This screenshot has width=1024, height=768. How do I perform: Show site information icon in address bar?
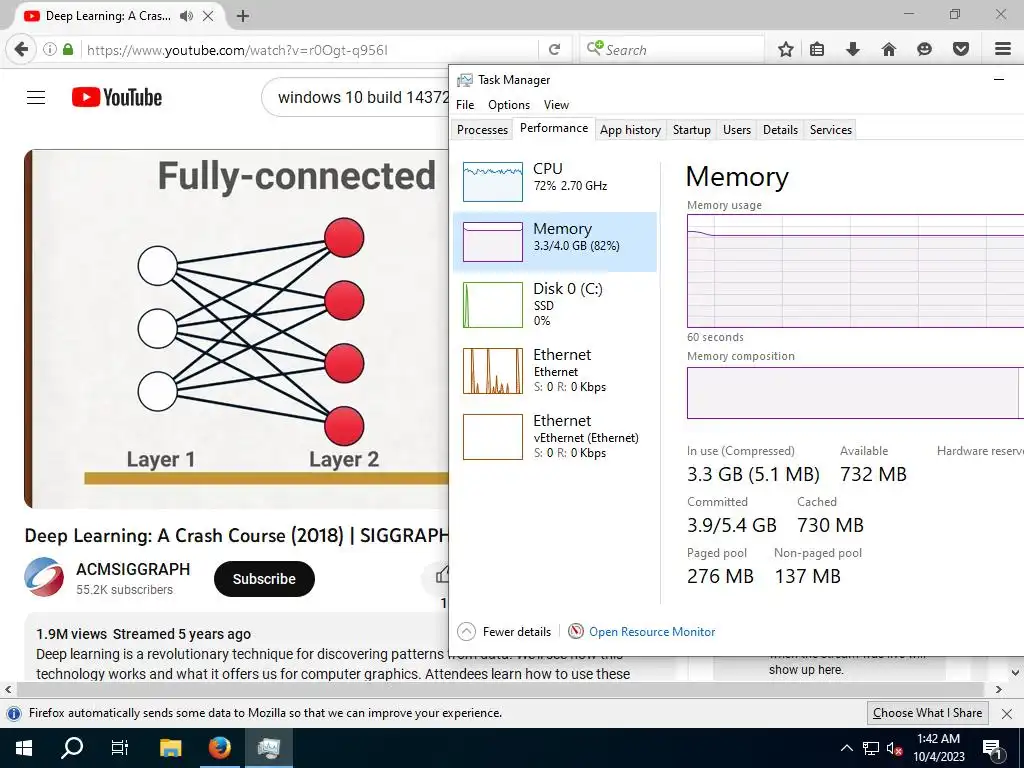[x=50, y=50]
